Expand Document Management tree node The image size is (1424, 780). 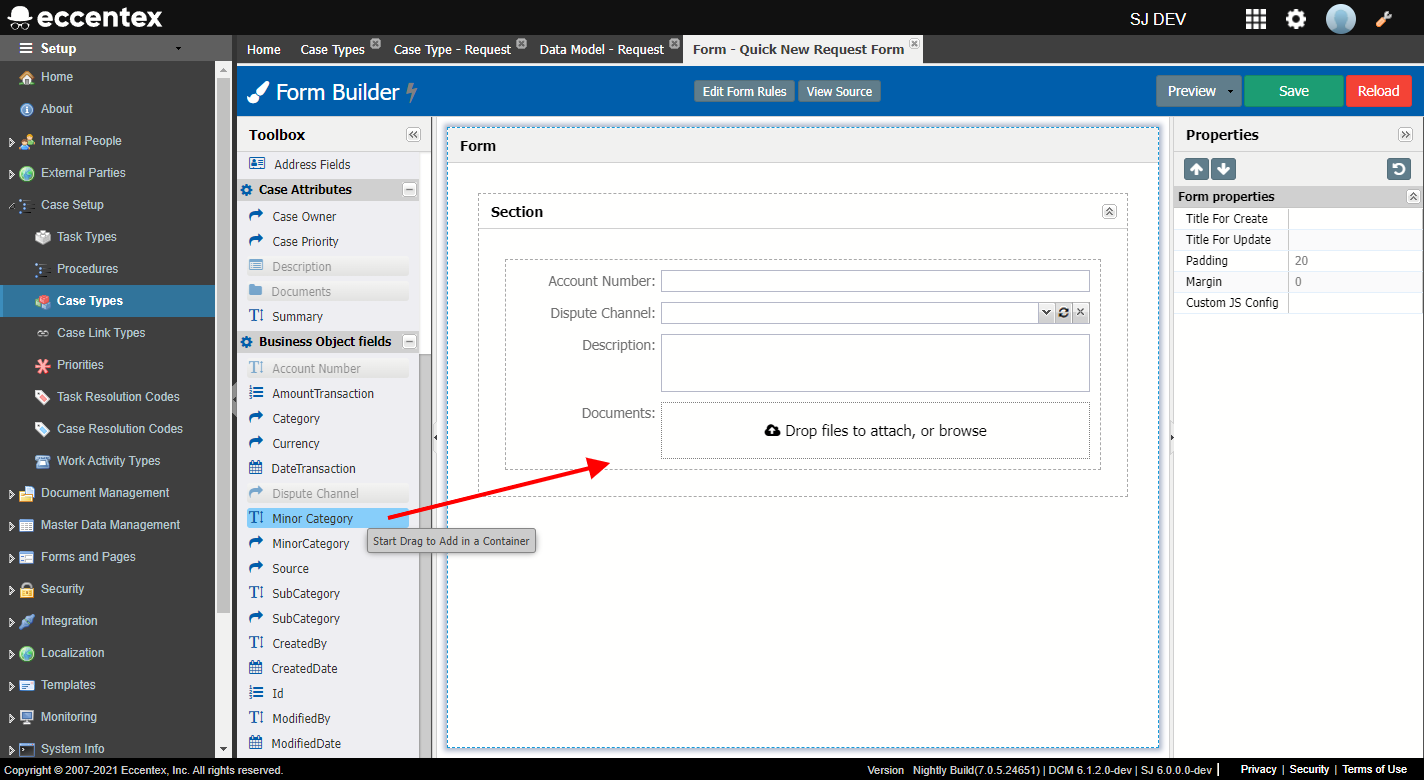tap(11, 494)
